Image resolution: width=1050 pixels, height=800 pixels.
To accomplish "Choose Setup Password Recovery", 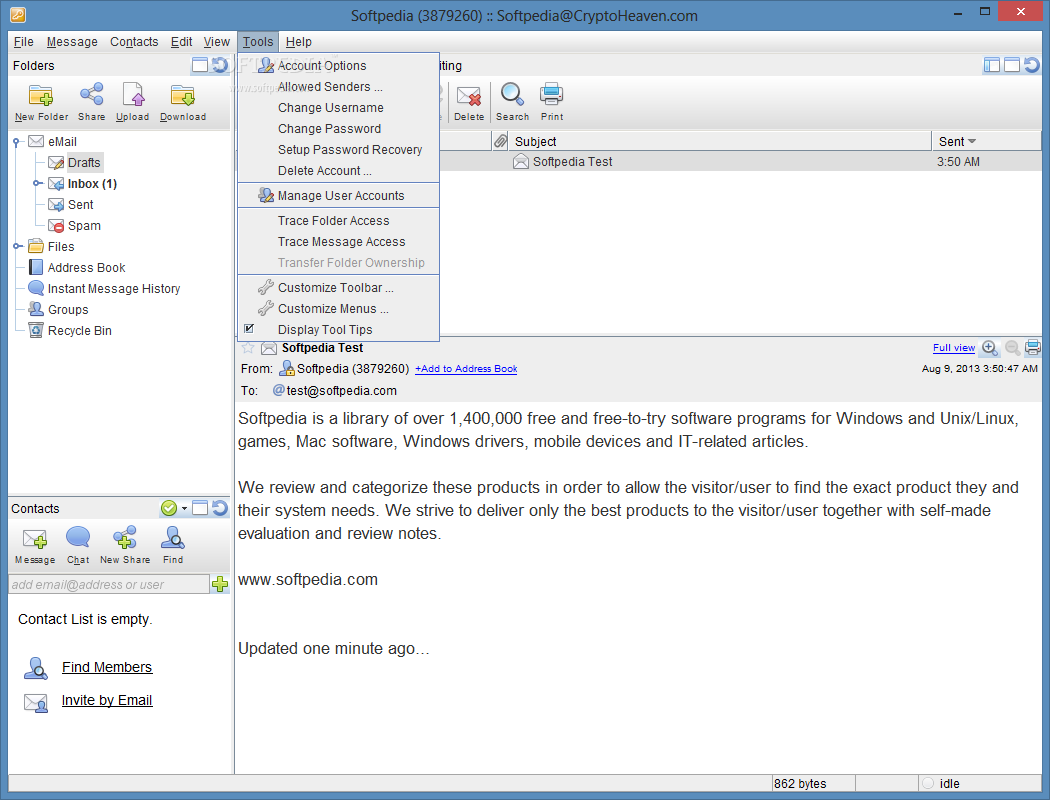I will pos(338,149).
